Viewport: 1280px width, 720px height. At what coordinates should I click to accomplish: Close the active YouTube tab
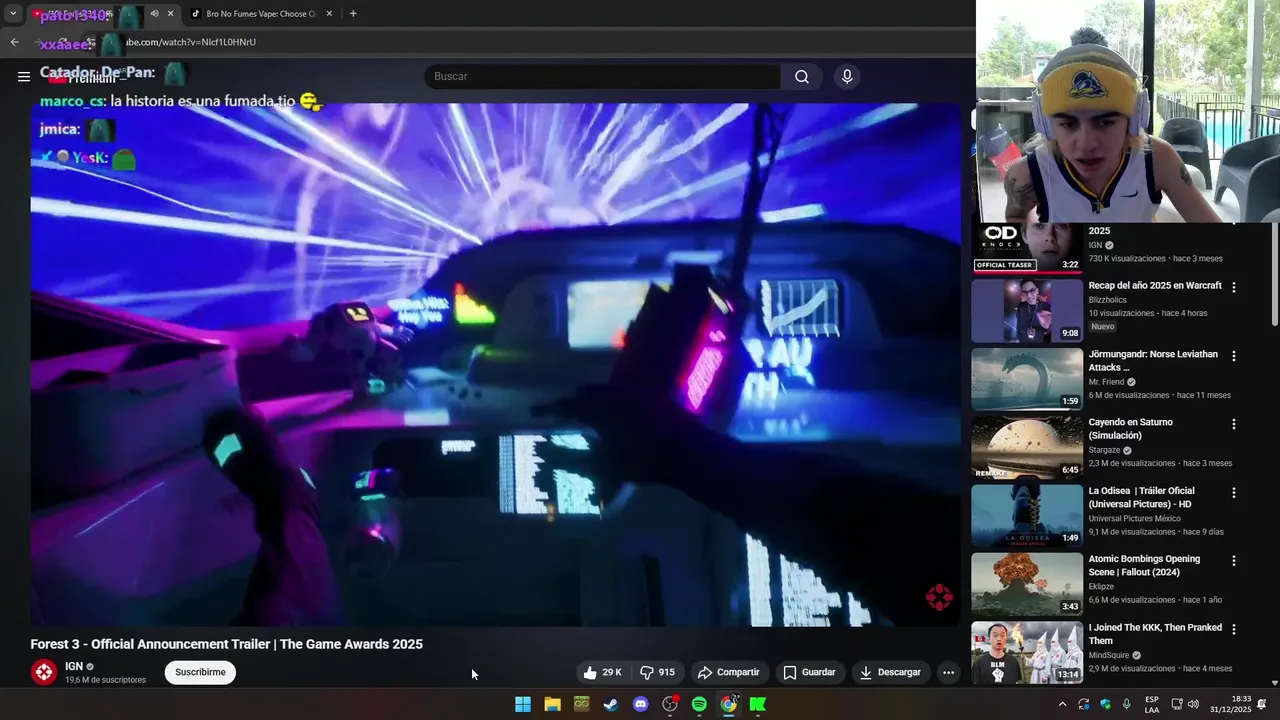[x=170, y=14]
